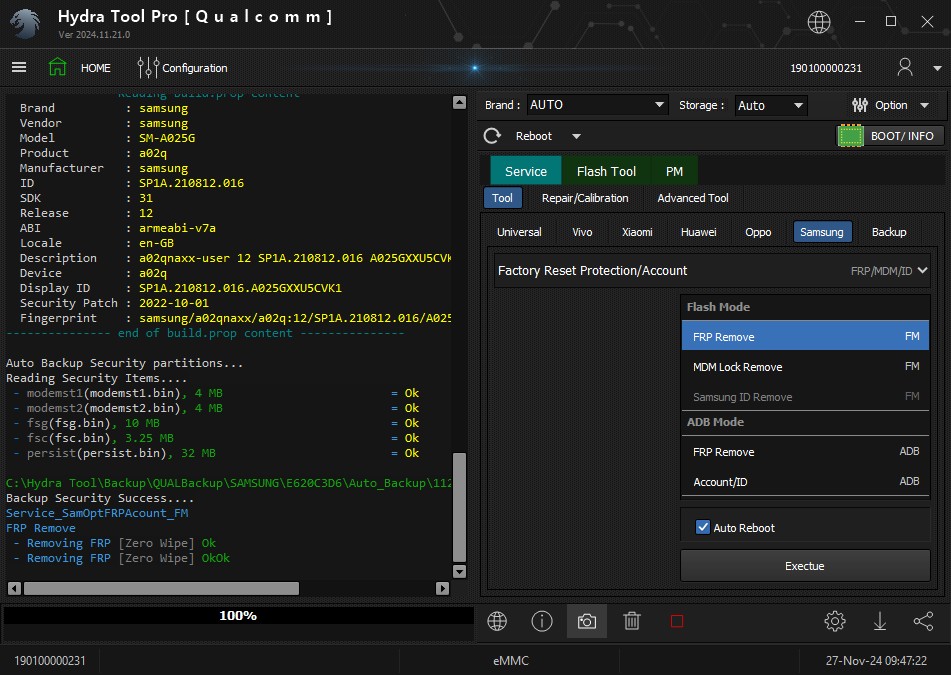Image resolution: width=951 pixels, height=675 pixels.
Task: Open the Xiaomi brand tab
Action: point(637,232)
